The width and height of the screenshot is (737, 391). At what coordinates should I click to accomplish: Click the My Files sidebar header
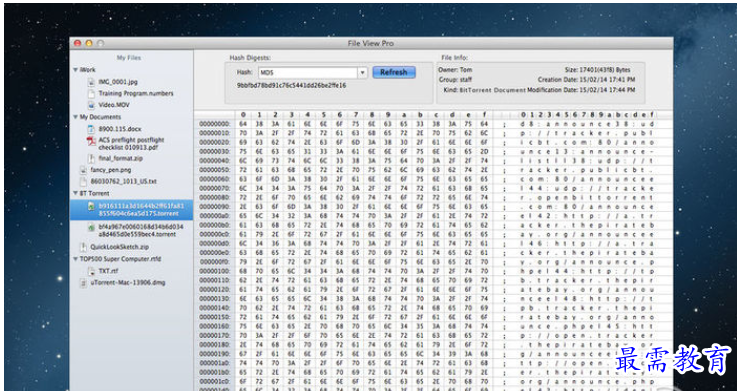(129, 58)
